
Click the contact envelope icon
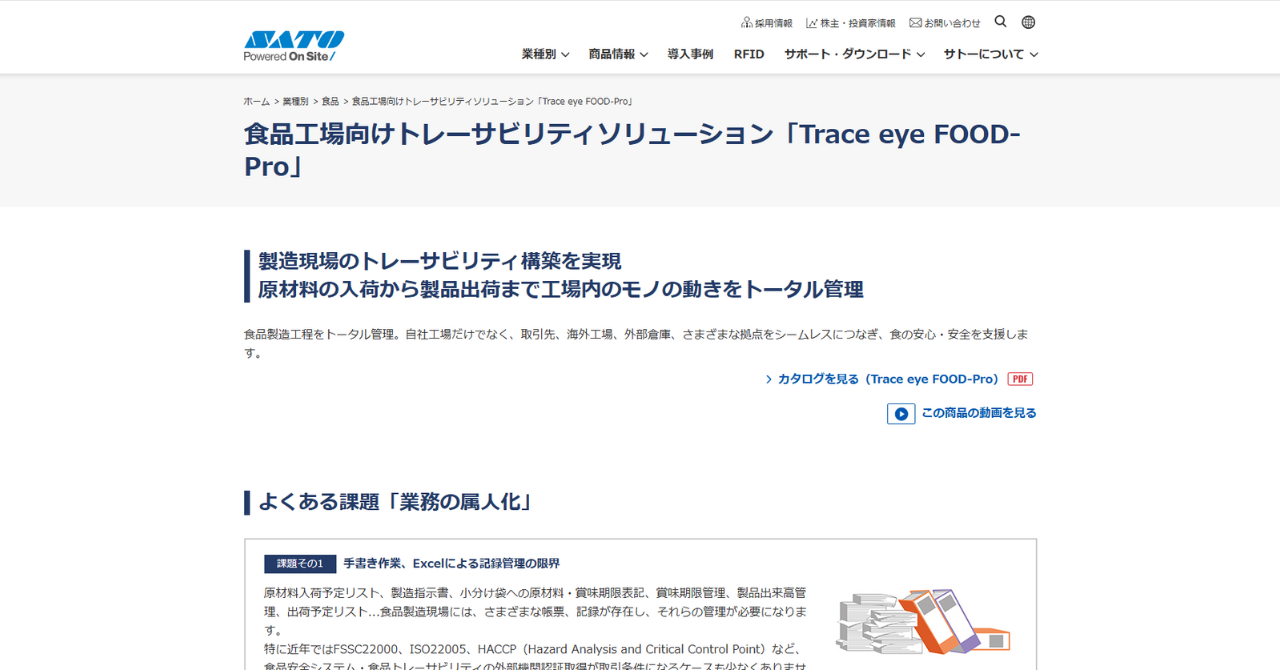tap(915, 22)
